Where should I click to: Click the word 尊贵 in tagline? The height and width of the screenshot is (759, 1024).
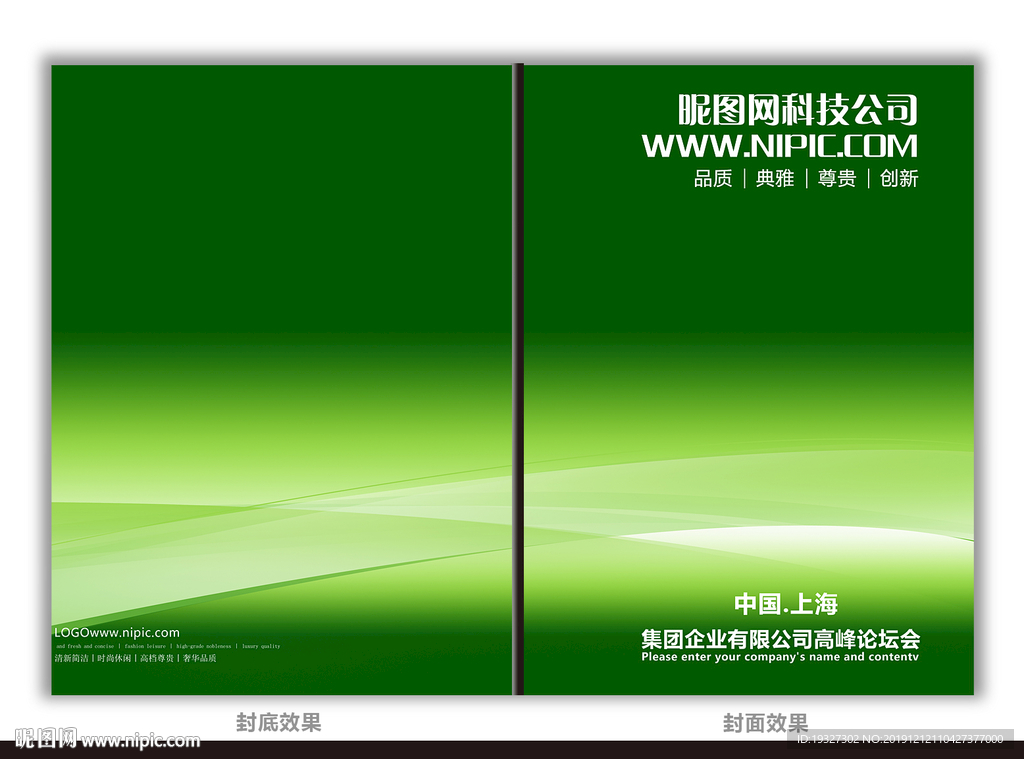point(837,178)
